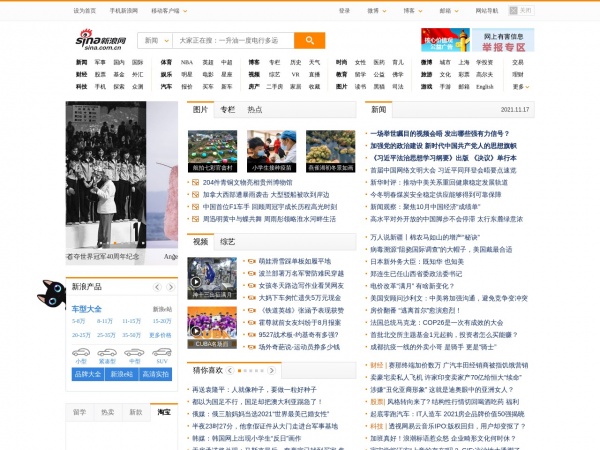Click picture icon beside 加拿大西部遭暴雨 headline
The width and height of the screenshot is (600, 450).
pos(195,195)
